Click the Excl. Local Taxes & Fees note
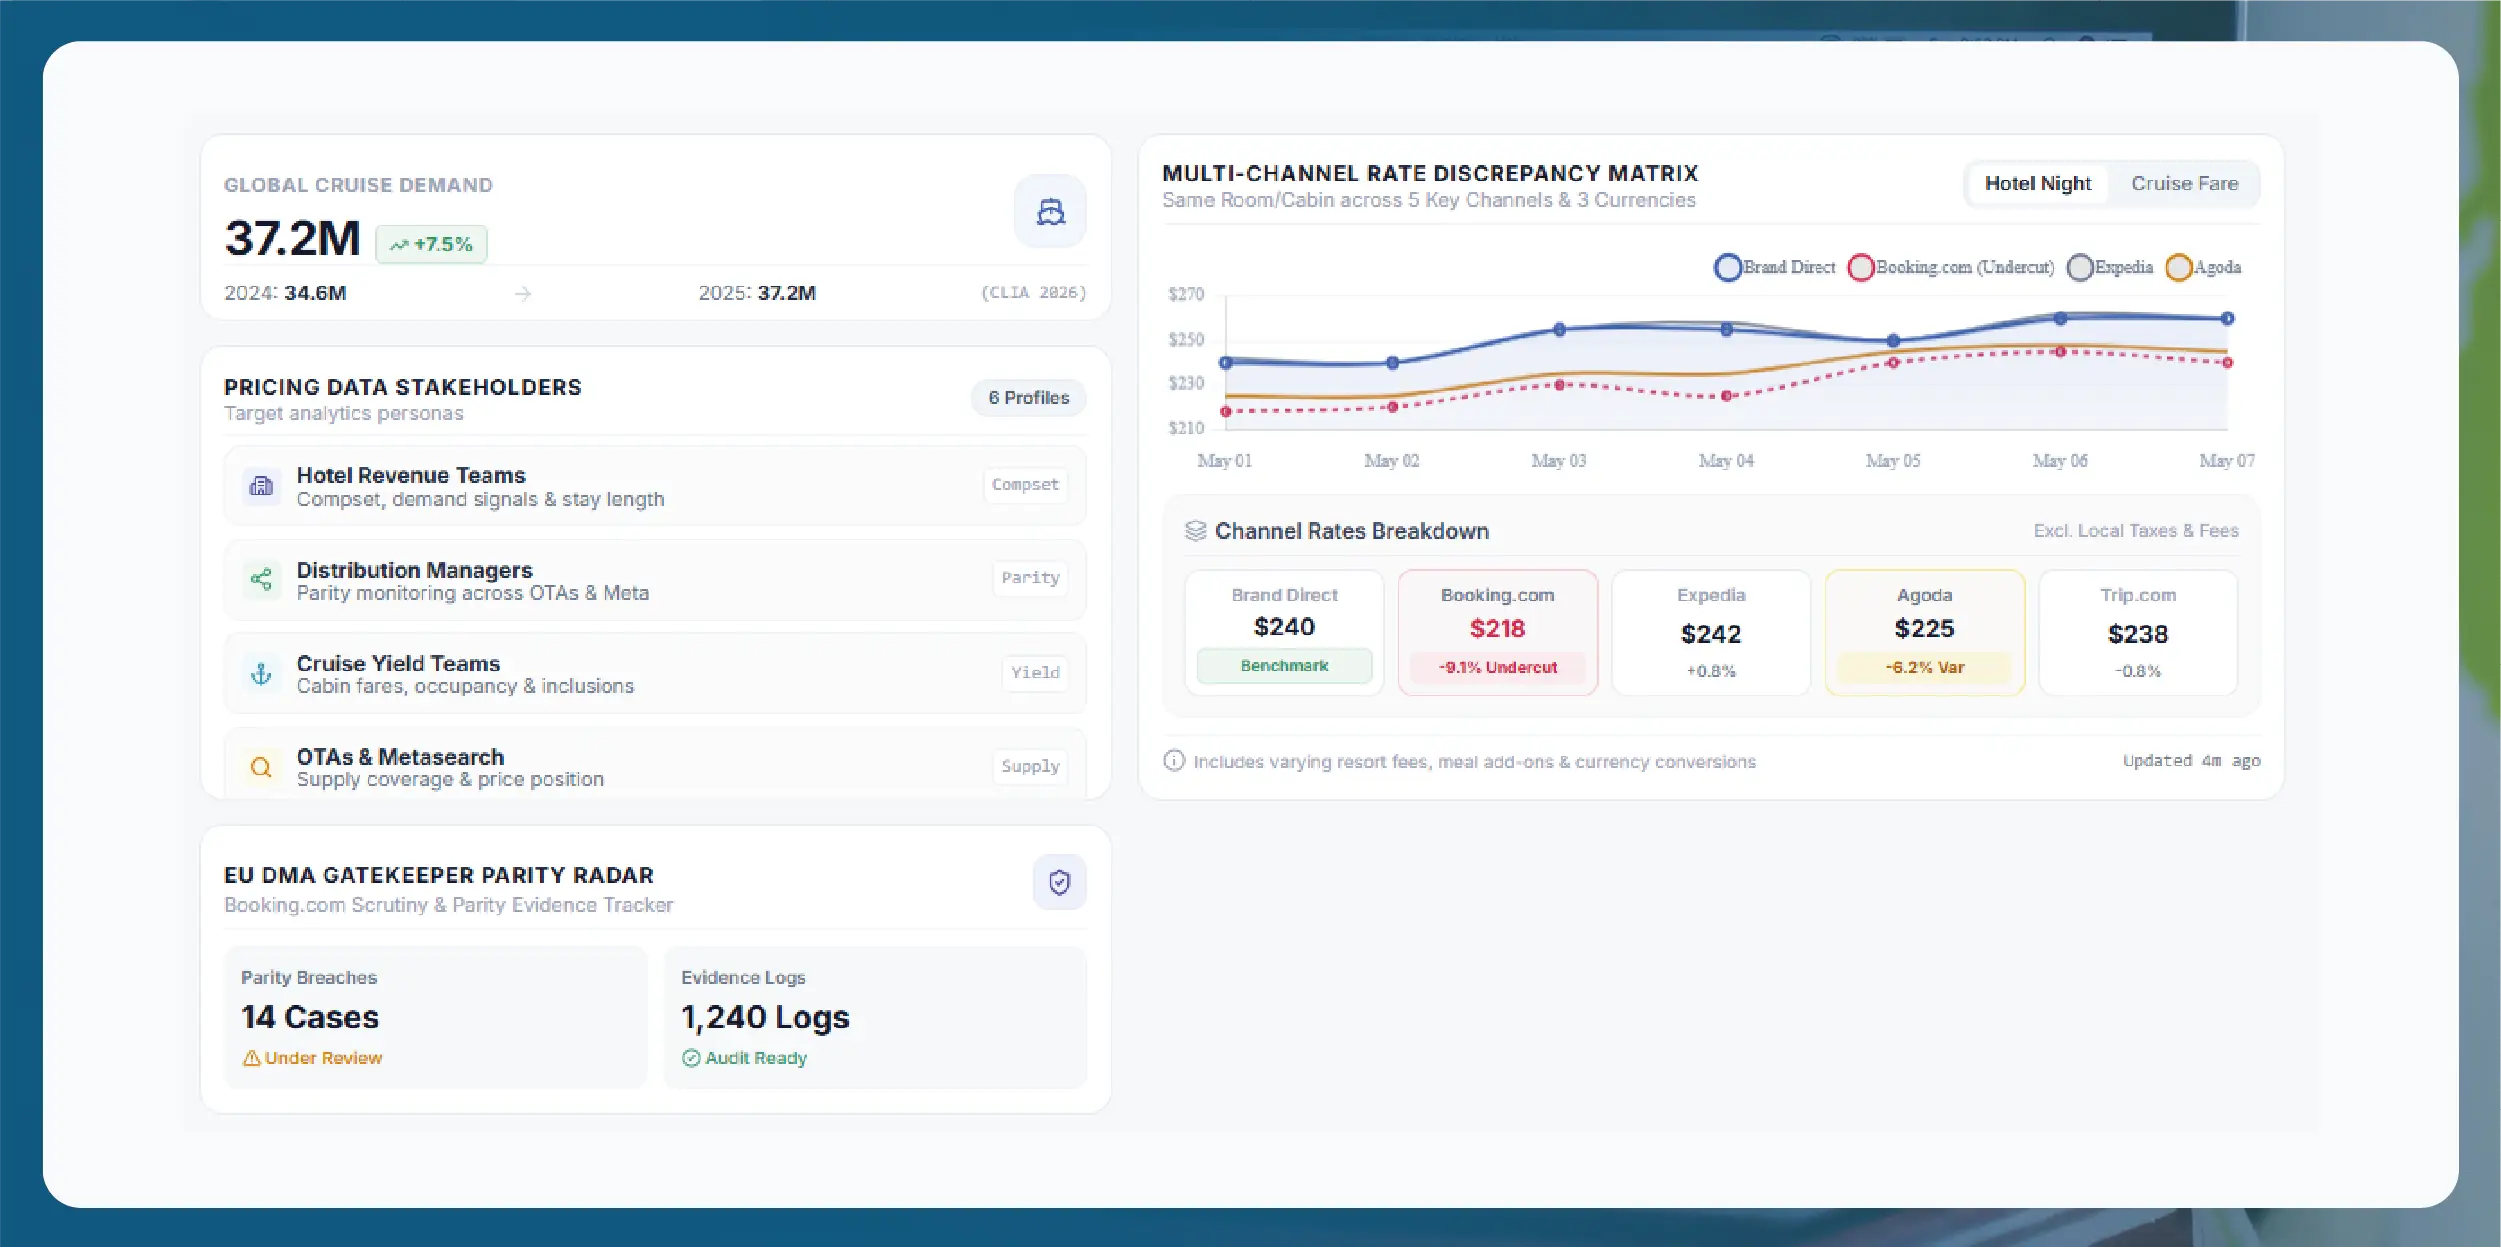 [x=2135, y=531]
